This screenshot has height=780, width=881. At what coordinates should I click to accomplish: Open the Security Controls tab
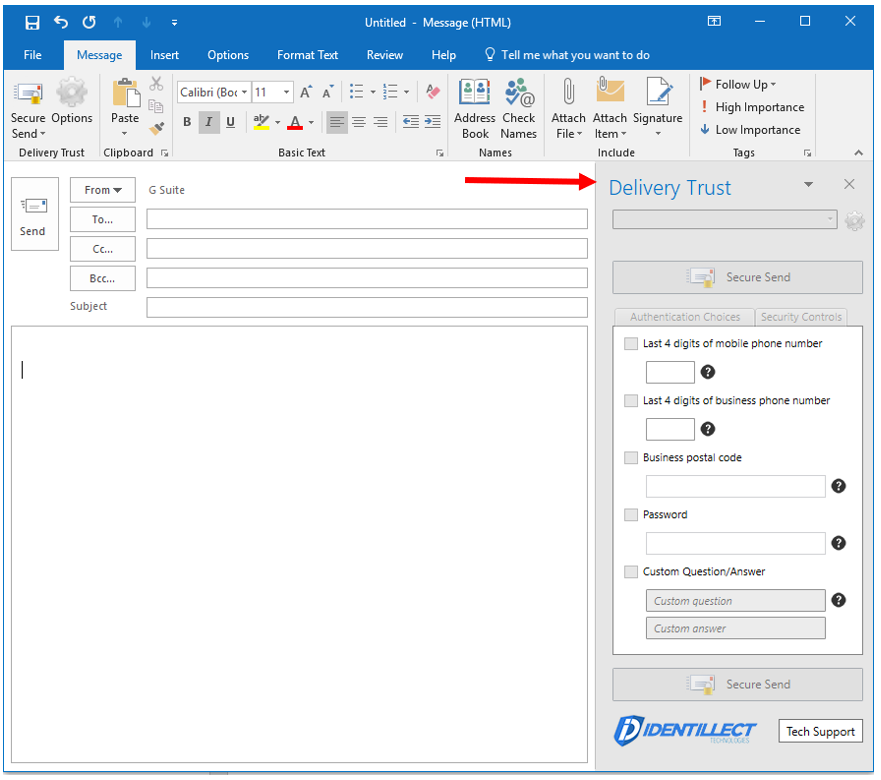coord(801,317)
